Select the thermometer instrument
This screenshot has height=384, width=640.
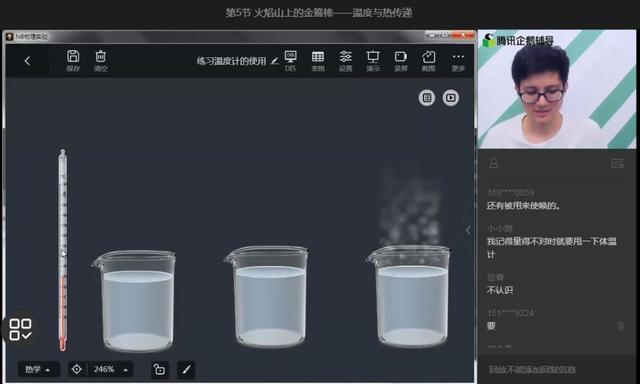62,250
